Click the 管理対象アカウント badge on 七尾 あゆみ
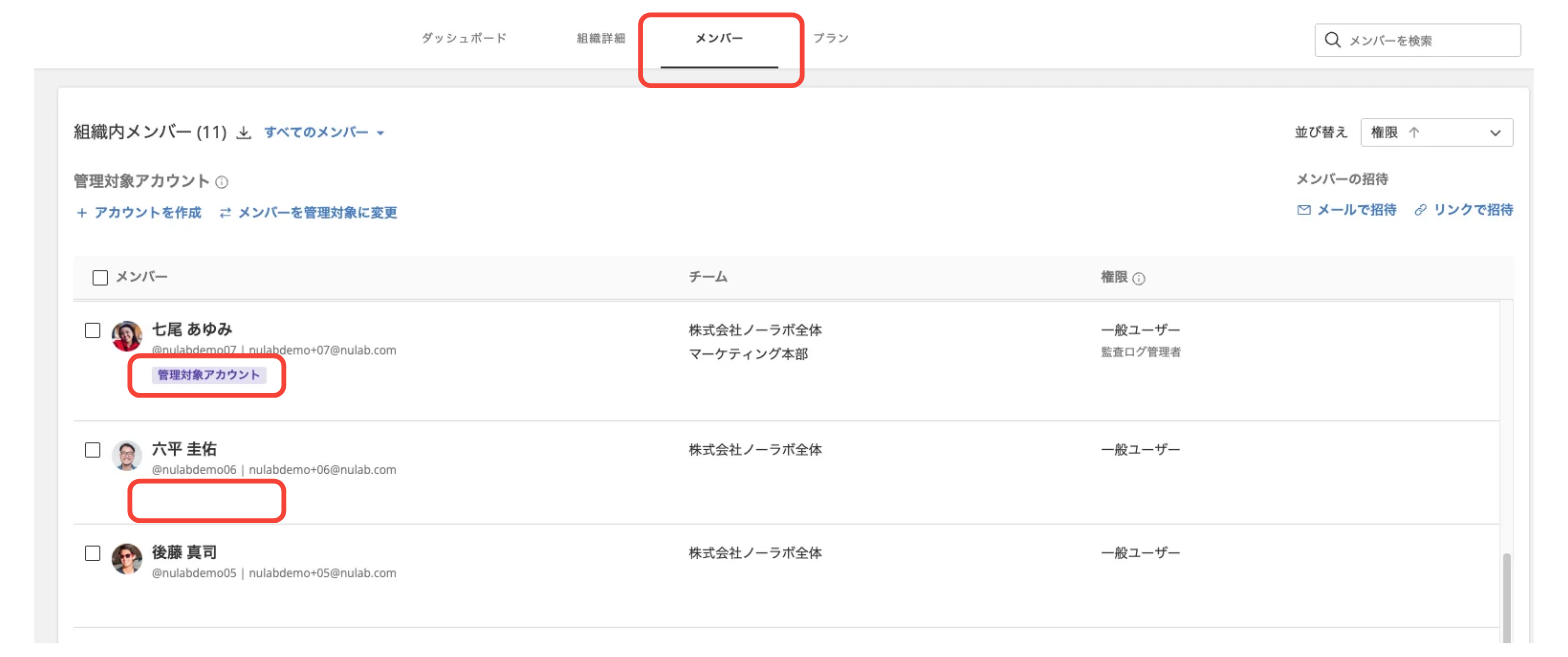The image size is (1568, 657). (209, 375)
